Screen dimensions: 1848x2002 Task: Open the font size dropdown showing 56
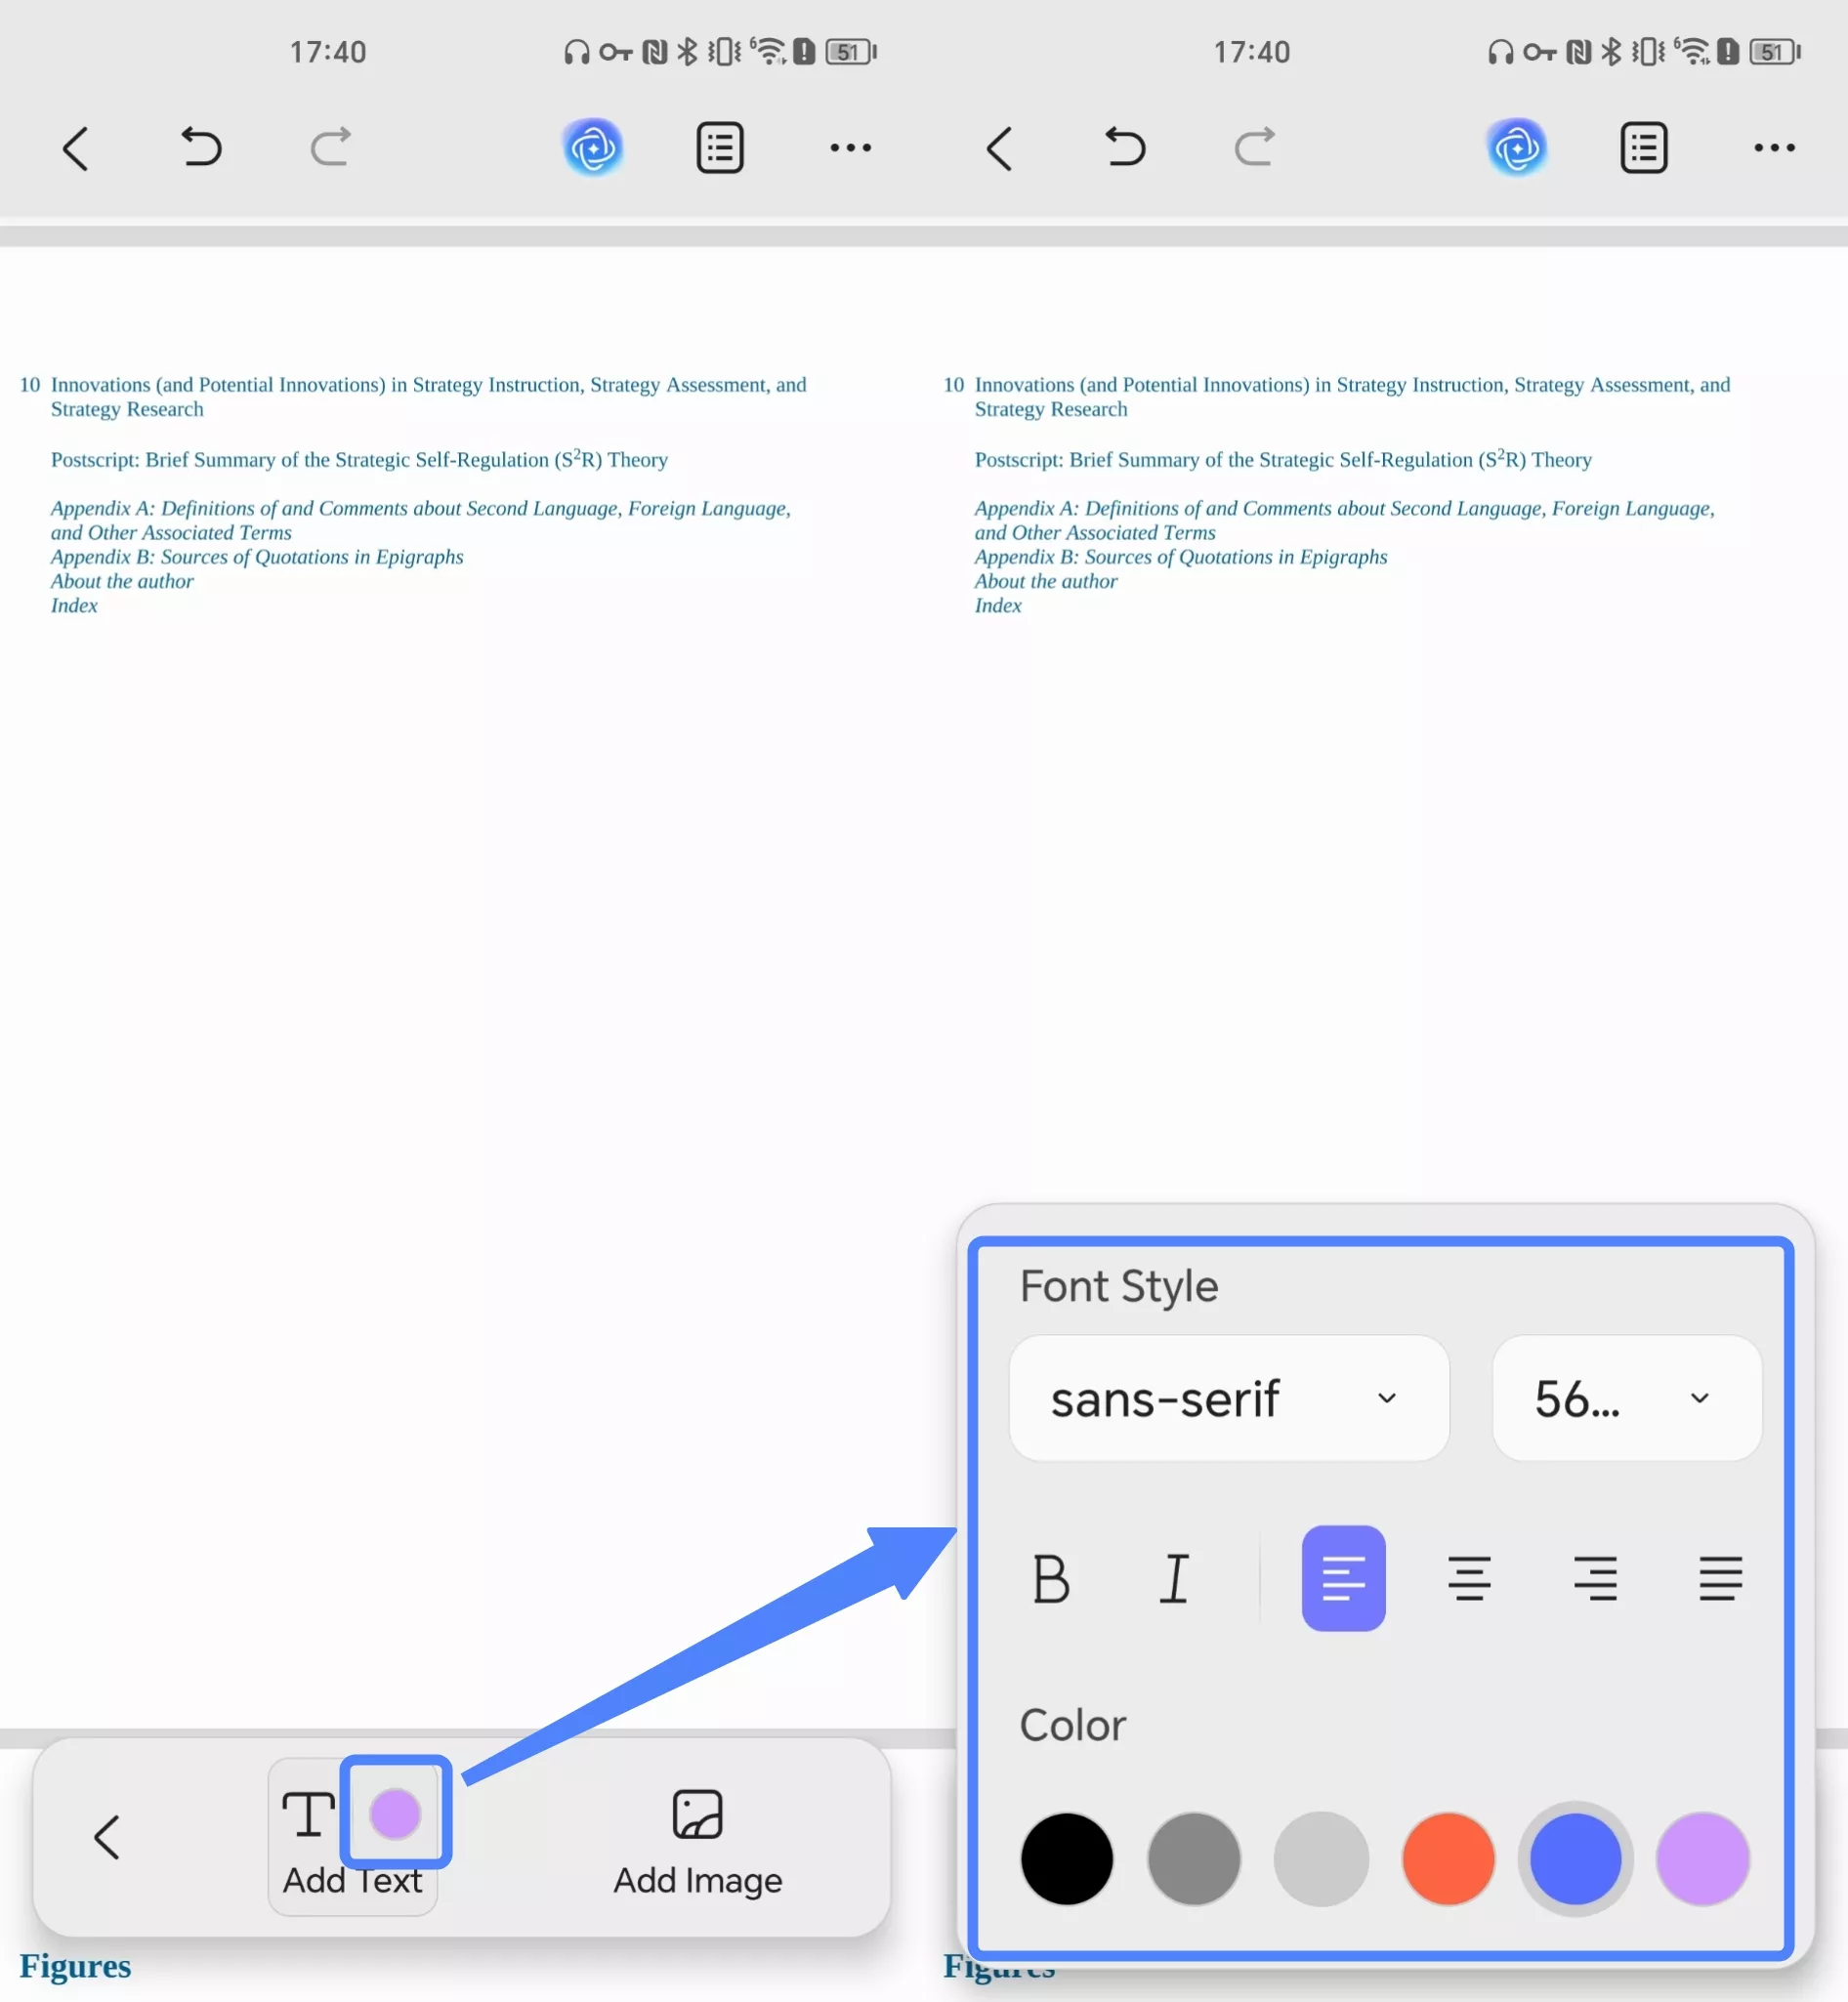tap(1626, 1398)
